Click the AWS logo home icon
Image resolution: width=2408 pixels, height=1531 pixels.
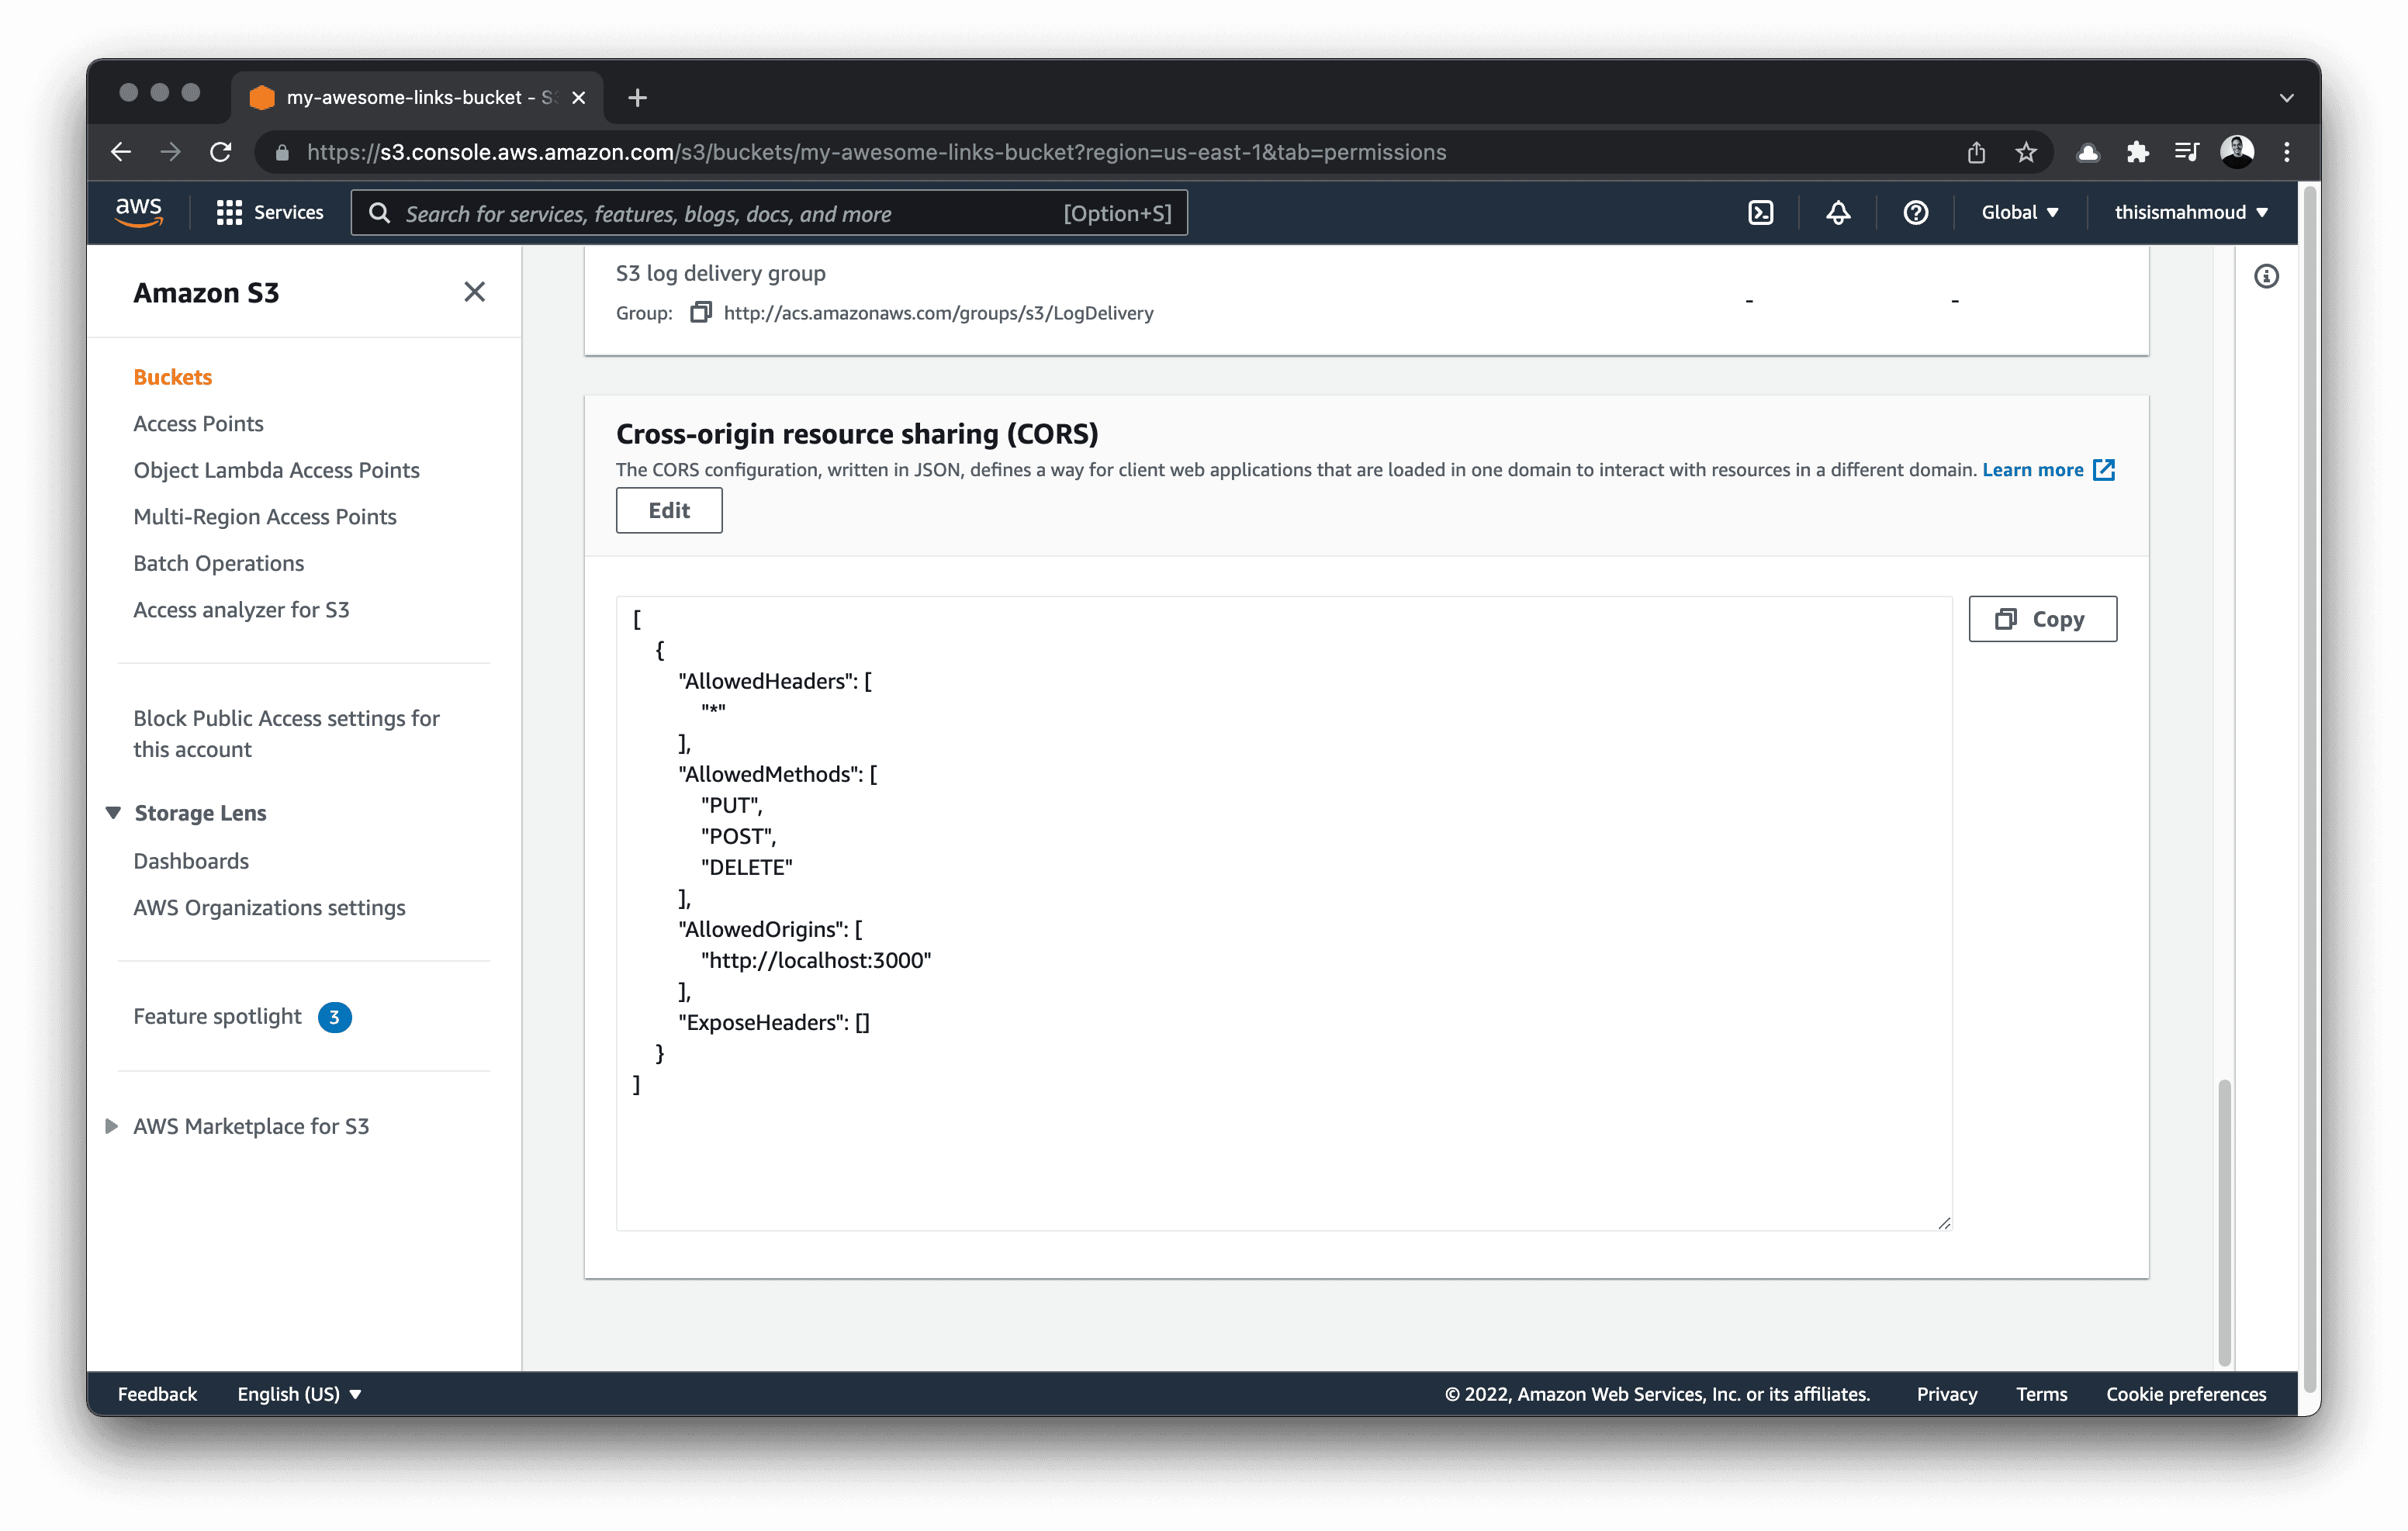[139, 212]
